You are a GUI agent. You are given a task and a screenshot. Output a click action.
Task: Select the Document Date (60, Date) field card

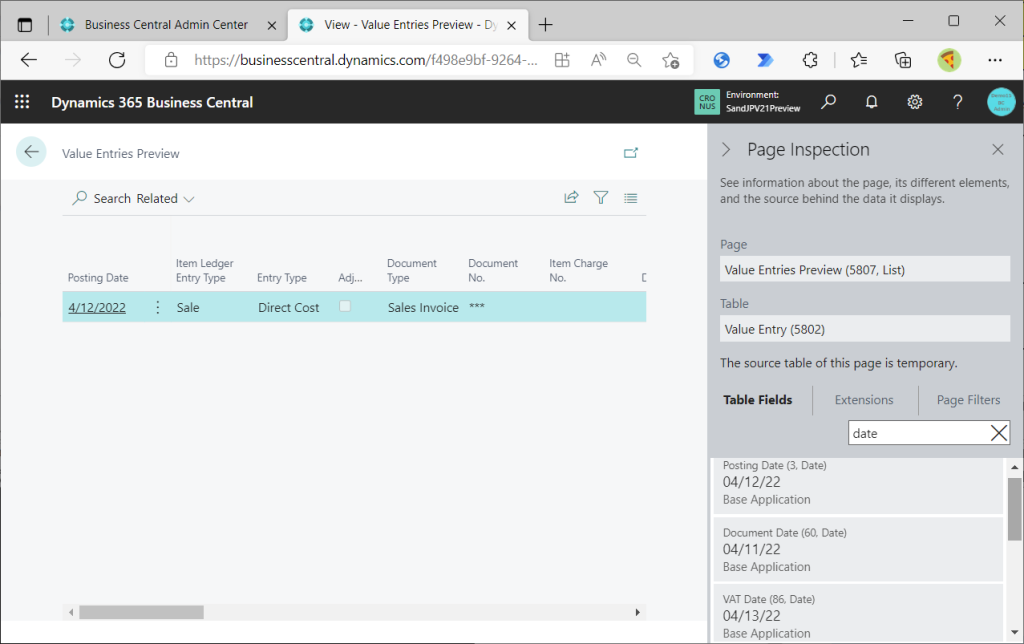click(858, 549)
